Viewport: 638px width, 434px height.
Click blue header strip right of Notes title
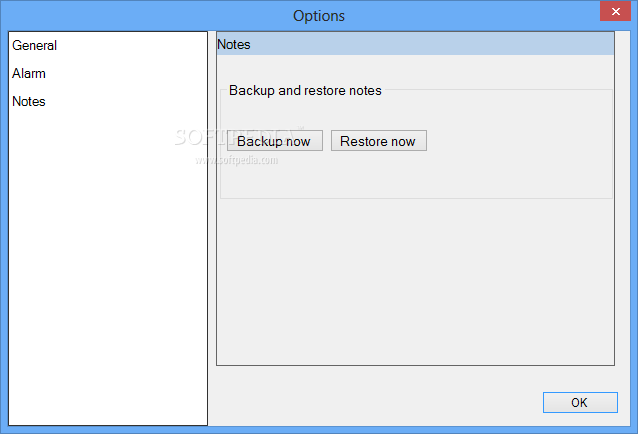tap(430, 44)
